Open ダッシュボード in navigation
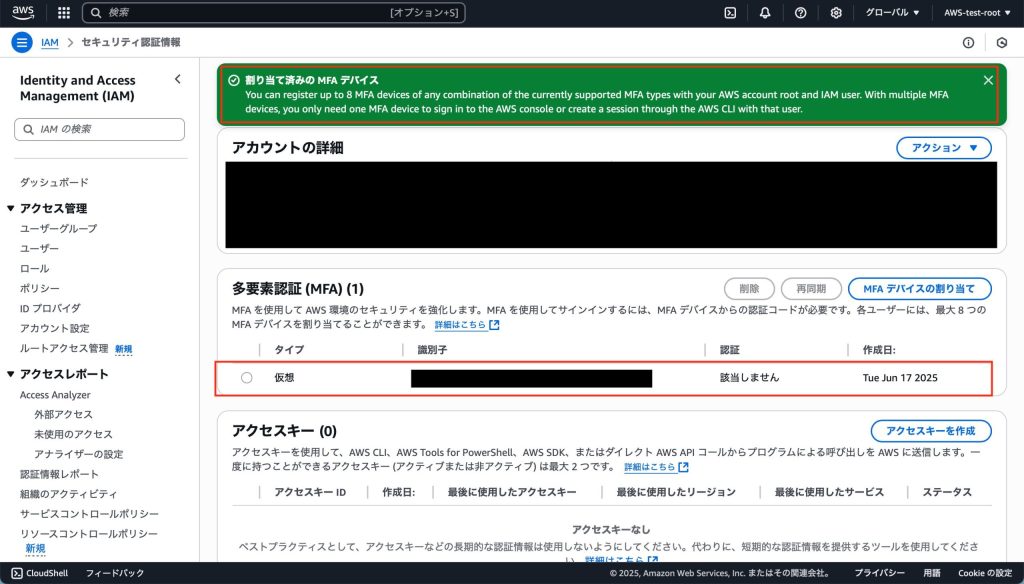 pyautogui.click(x=54, y=182)
